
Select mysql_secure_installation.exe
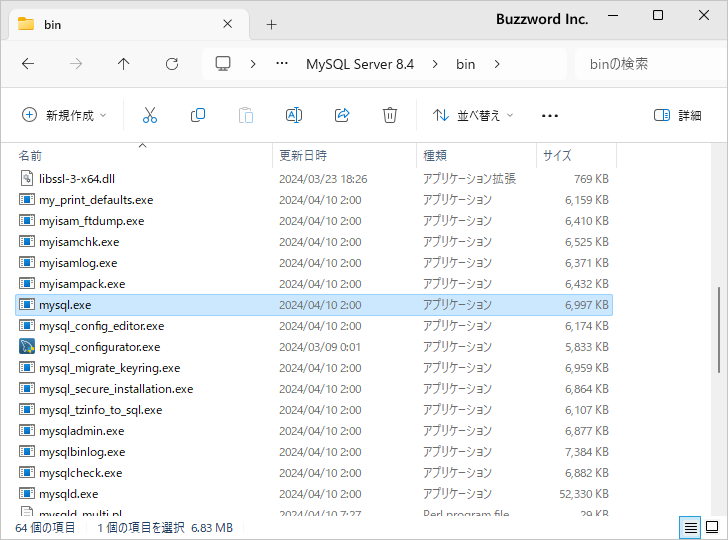314,389
